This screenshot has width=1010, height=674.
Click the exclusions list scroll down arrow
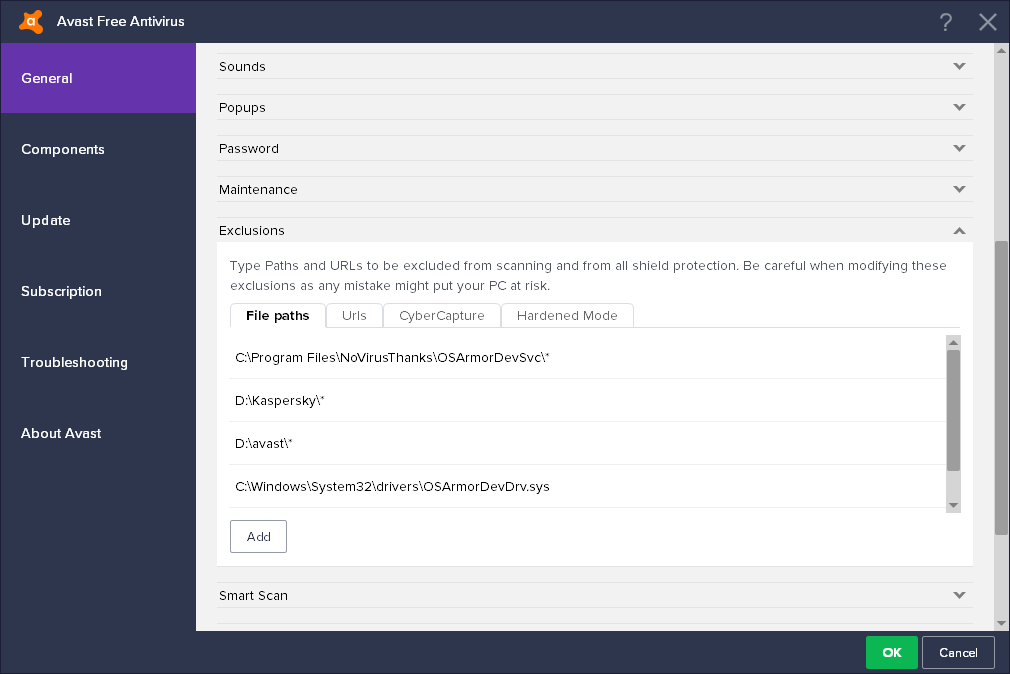(953, 505)
